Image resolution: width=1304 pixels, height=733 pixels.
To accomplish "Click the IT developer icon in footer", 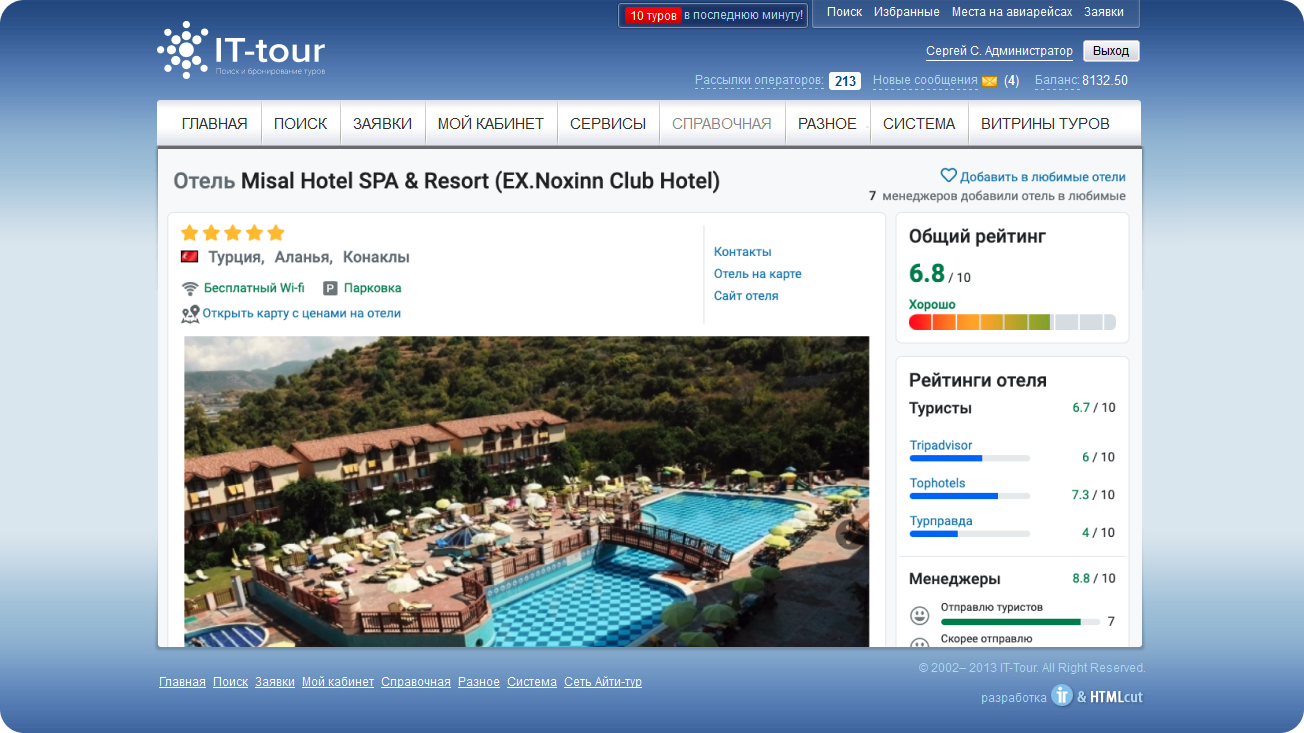I will click(x=1062, y=695).
